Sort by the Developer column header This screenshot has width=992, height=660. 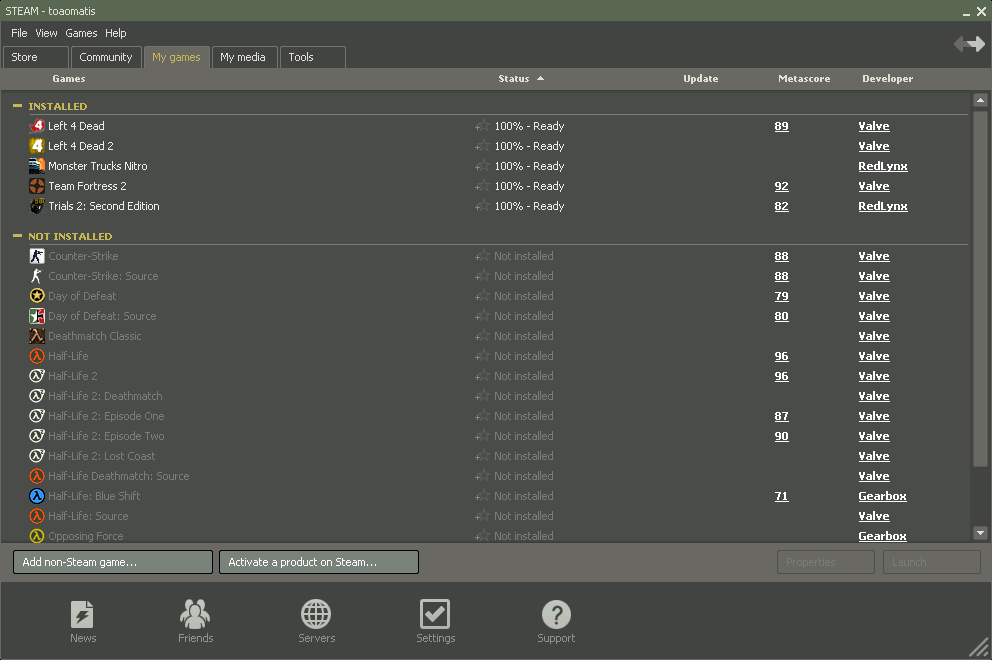coord(887,78)
